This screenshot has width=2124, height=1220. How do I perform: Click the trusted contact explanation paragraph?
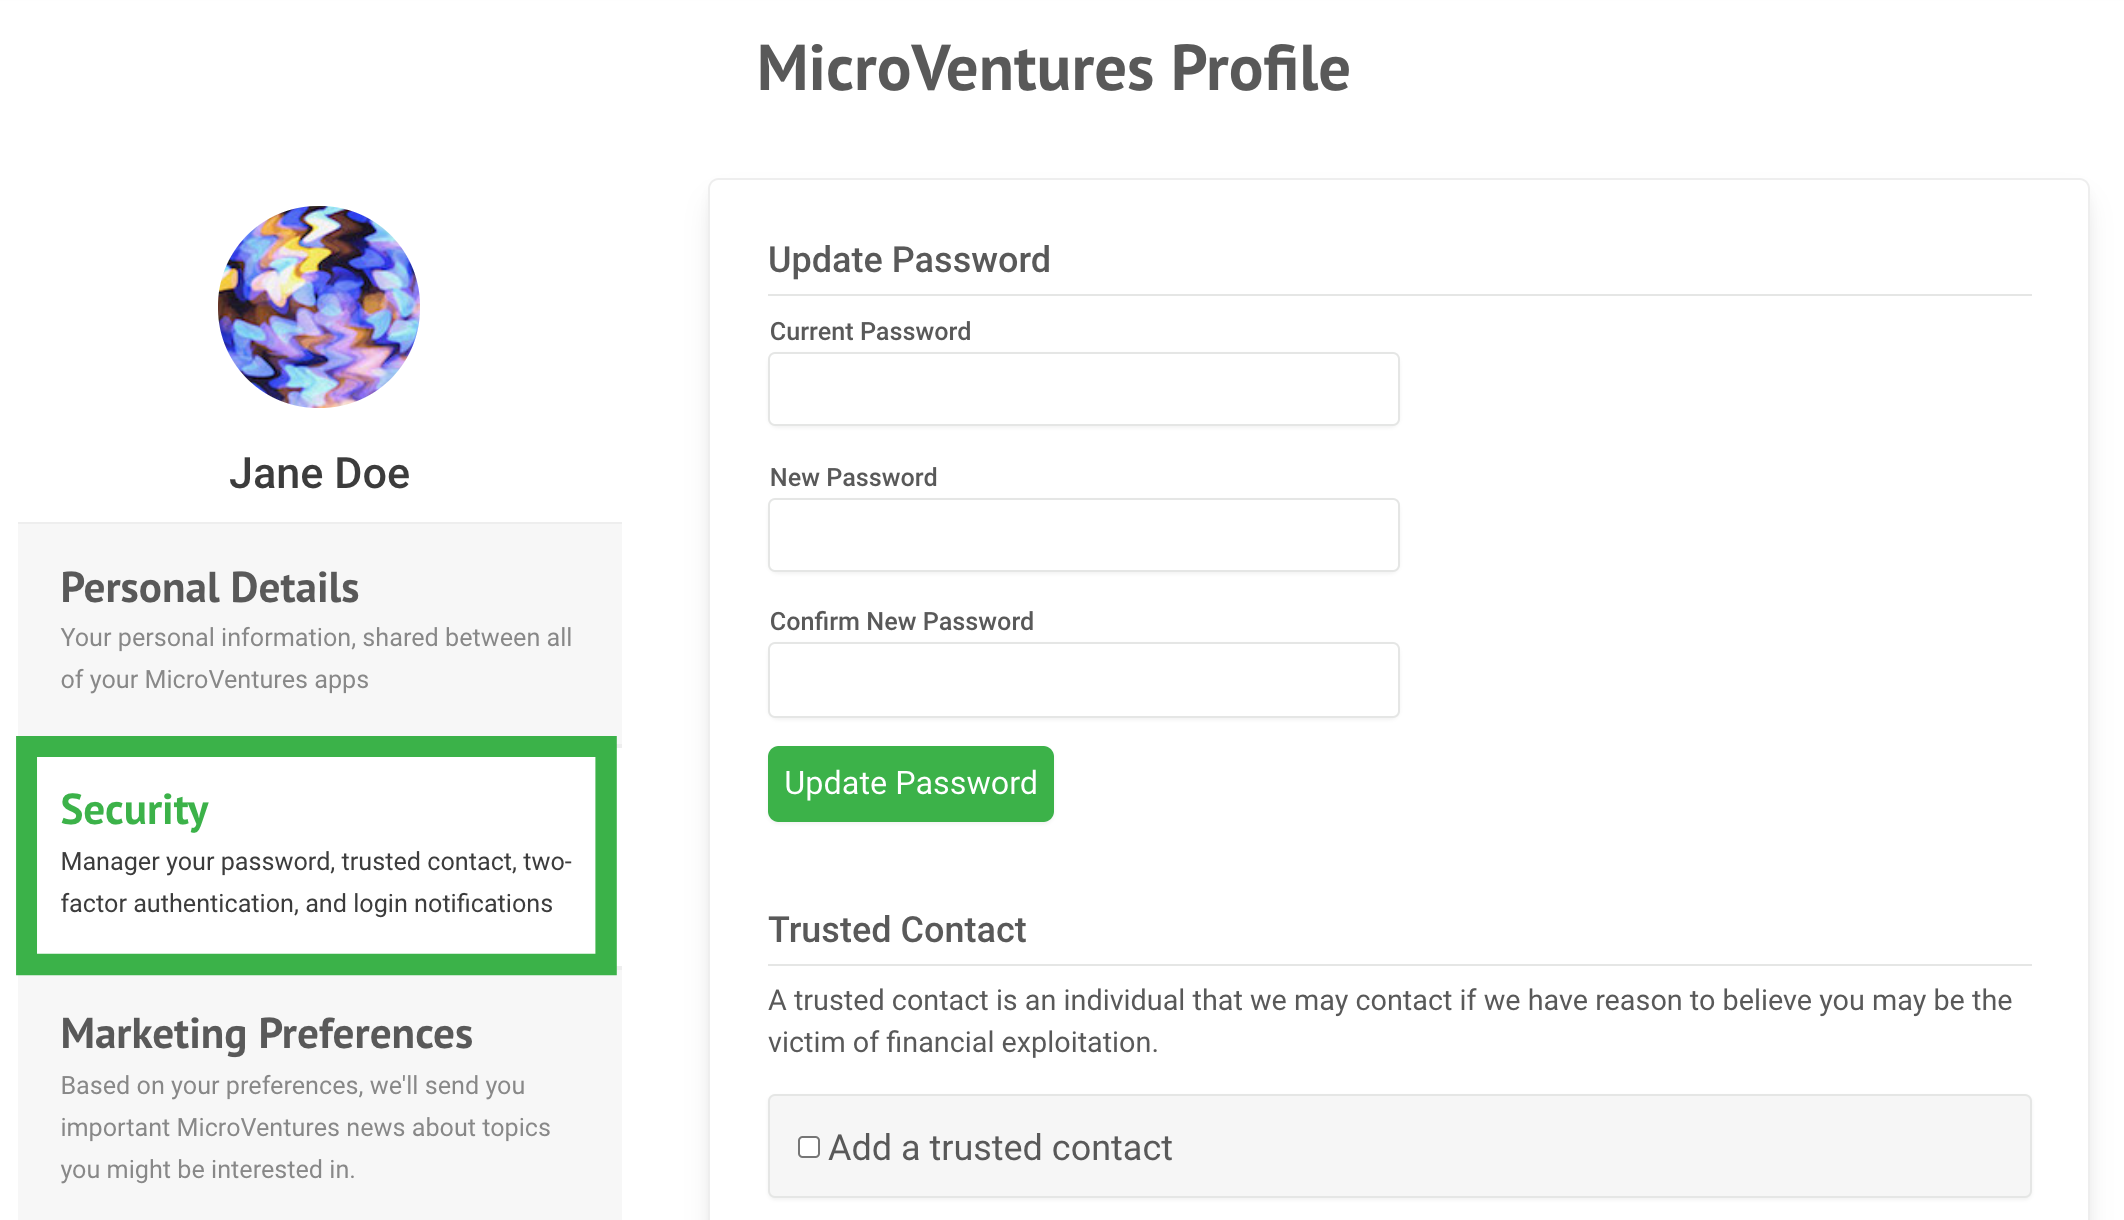[1390, 1021]
